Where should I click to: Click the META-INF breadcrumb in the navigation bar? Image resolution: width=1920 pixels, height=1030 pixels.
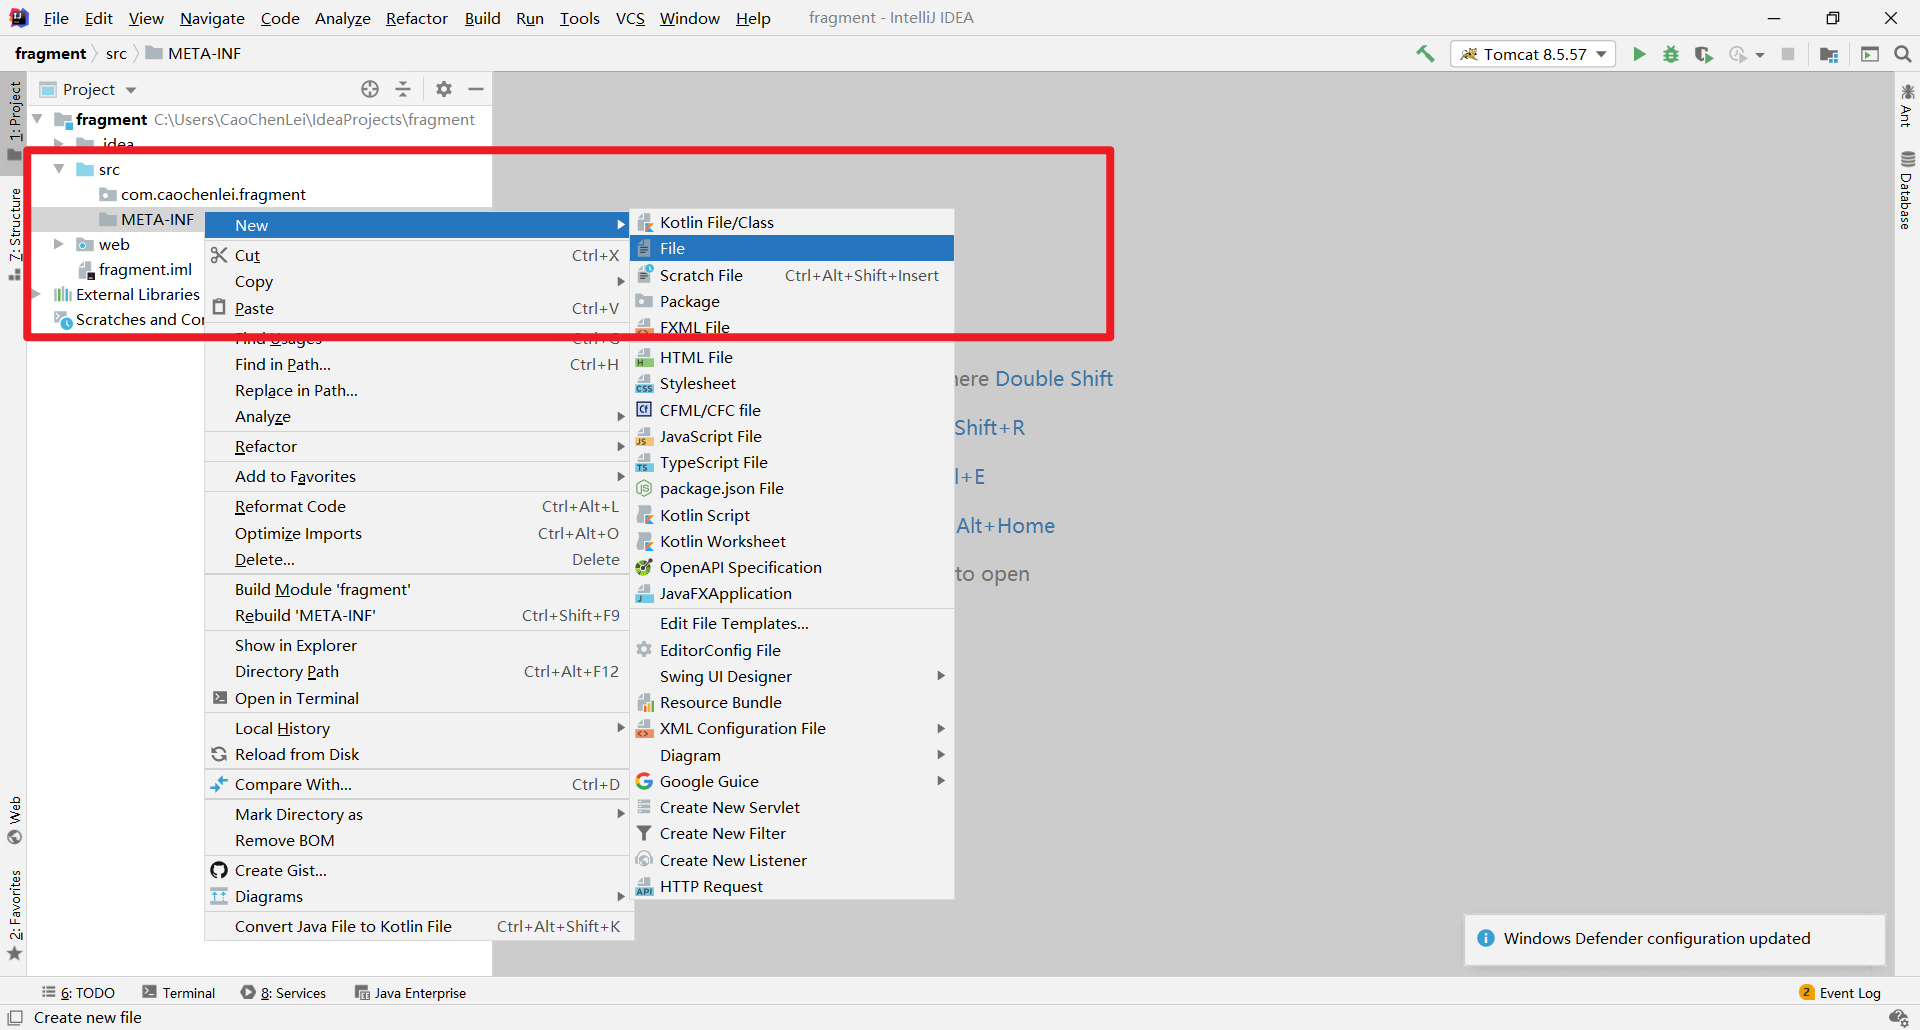194,54
